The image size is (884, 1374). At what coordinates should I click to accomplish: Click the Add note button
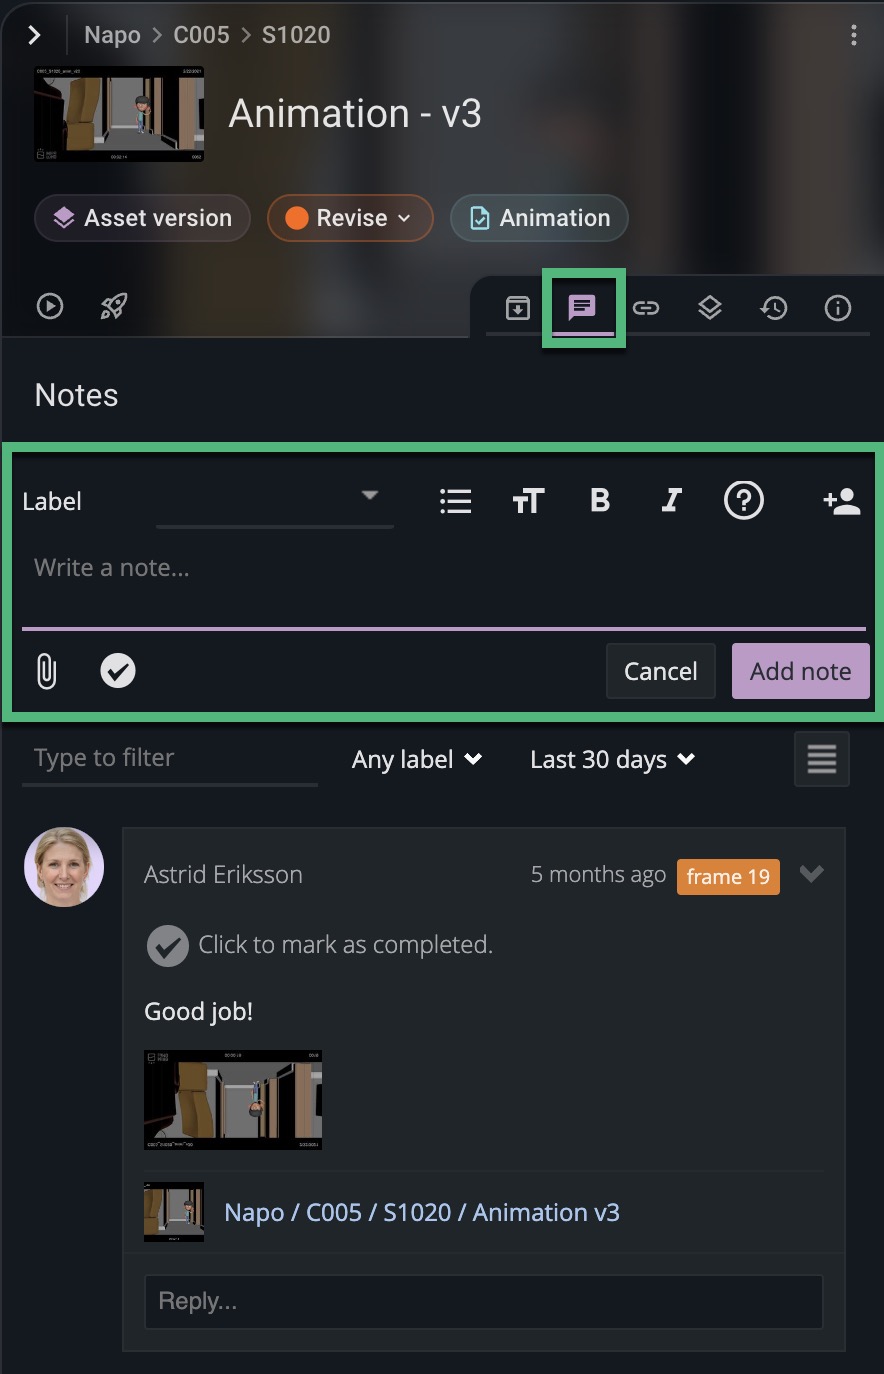click(800, 671)
